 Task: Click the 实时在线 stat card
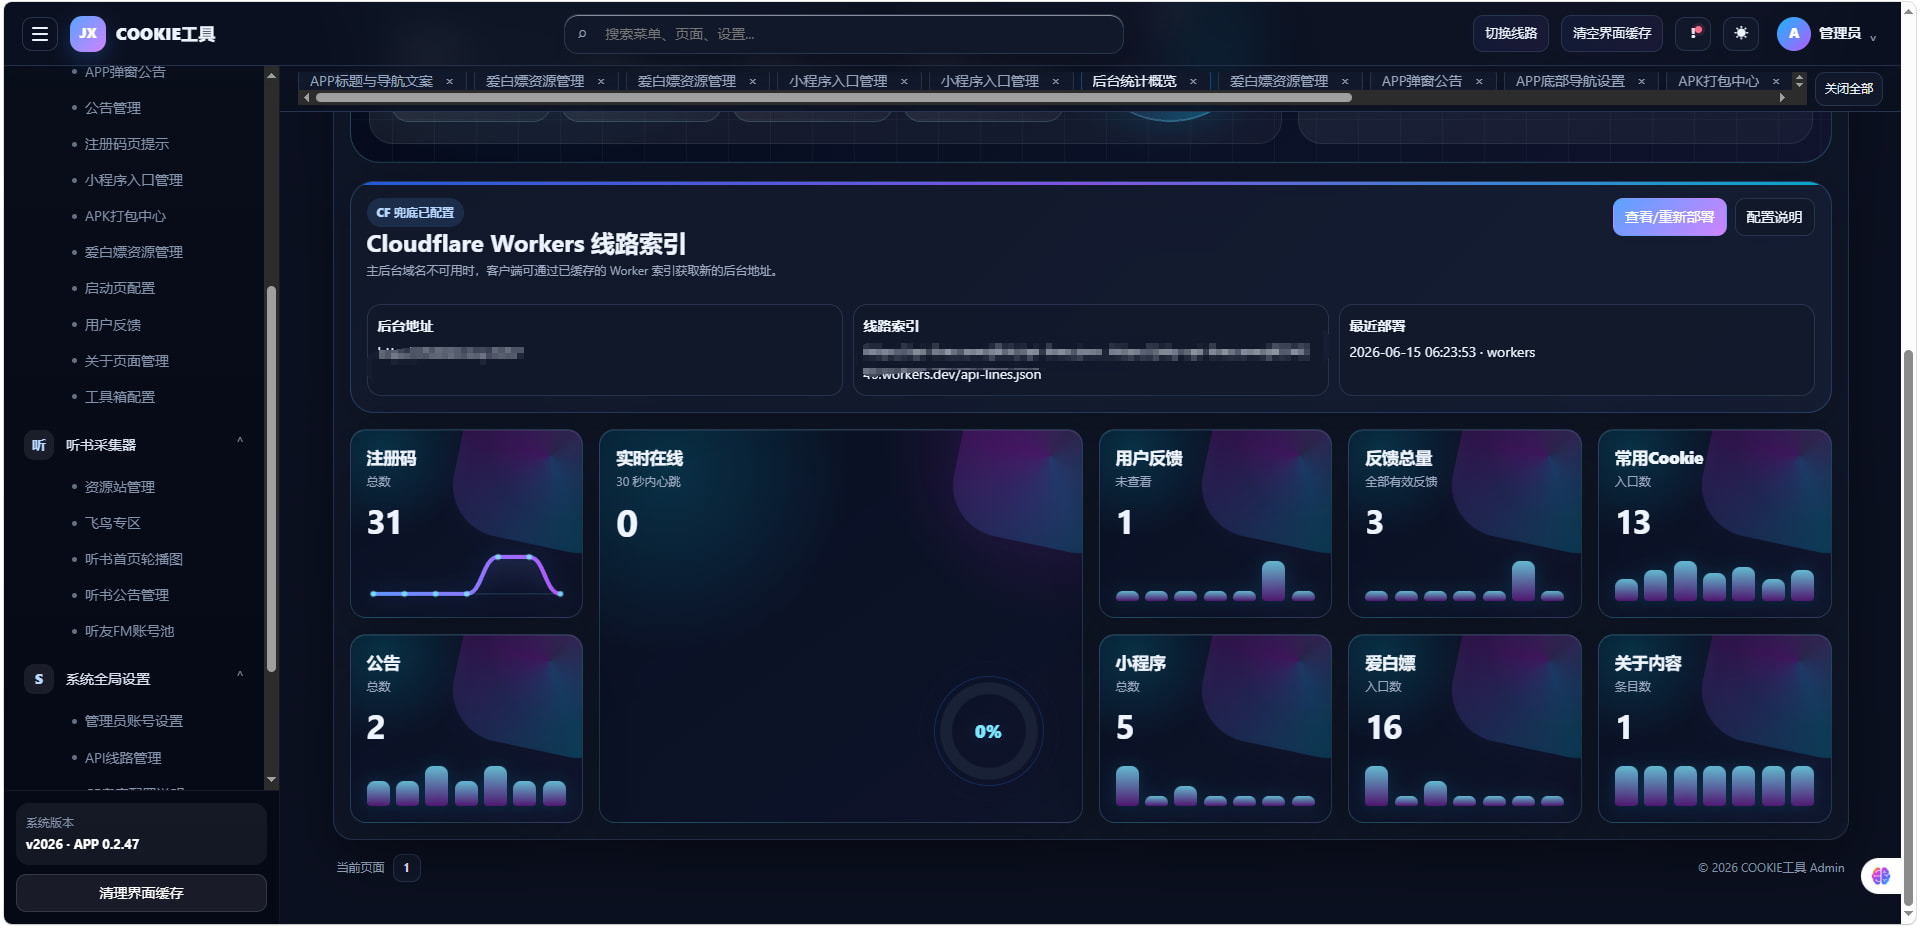840,626
